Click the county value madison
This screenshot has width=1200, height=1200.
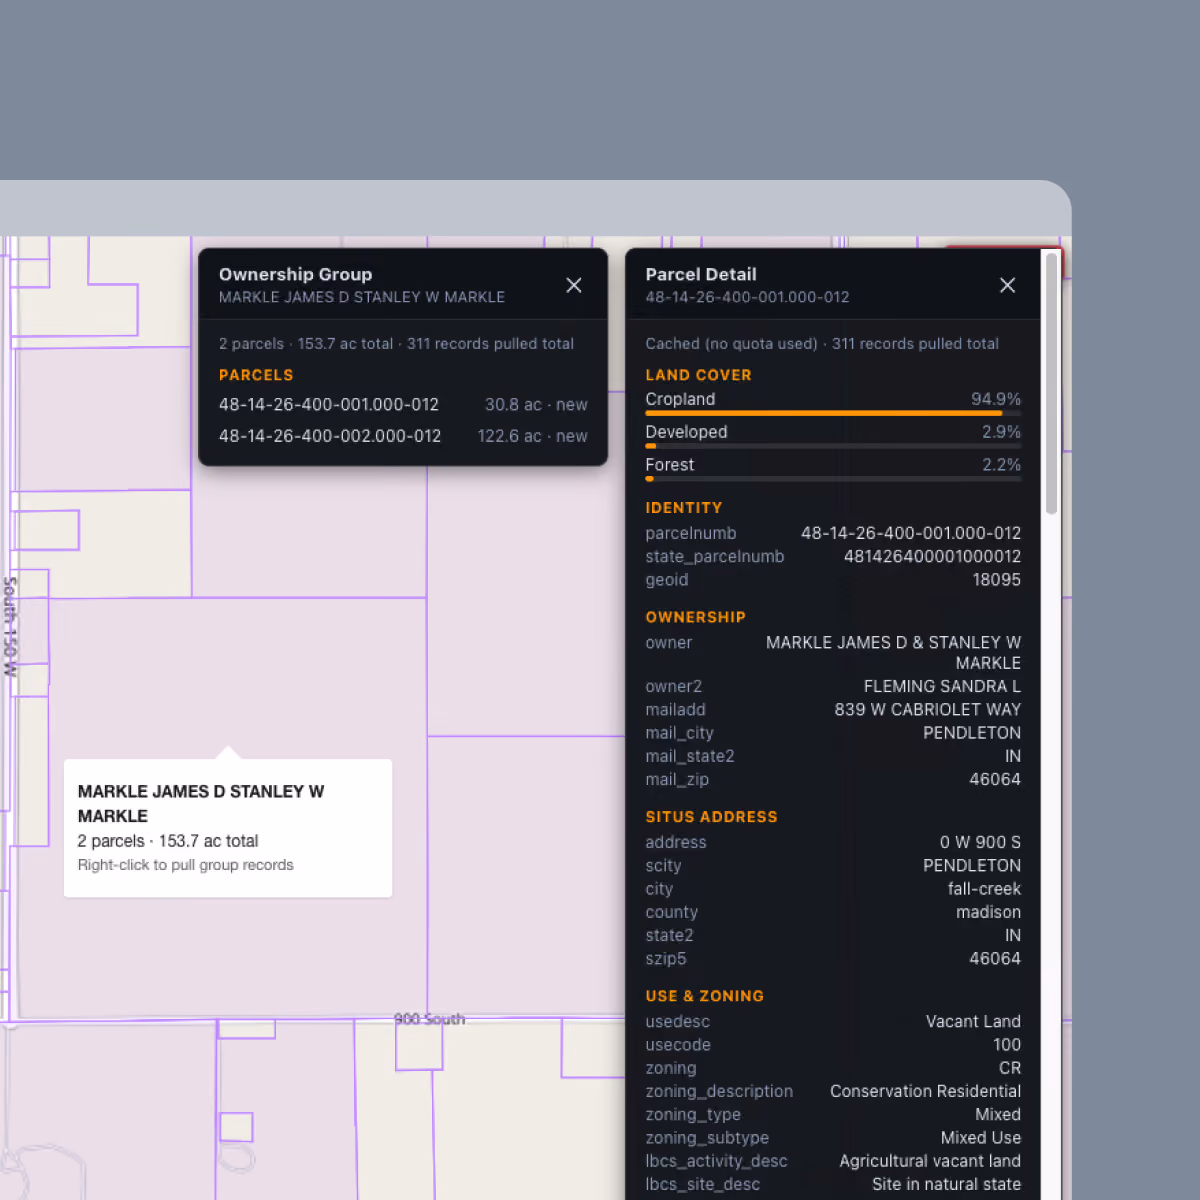tap(988, 912)
